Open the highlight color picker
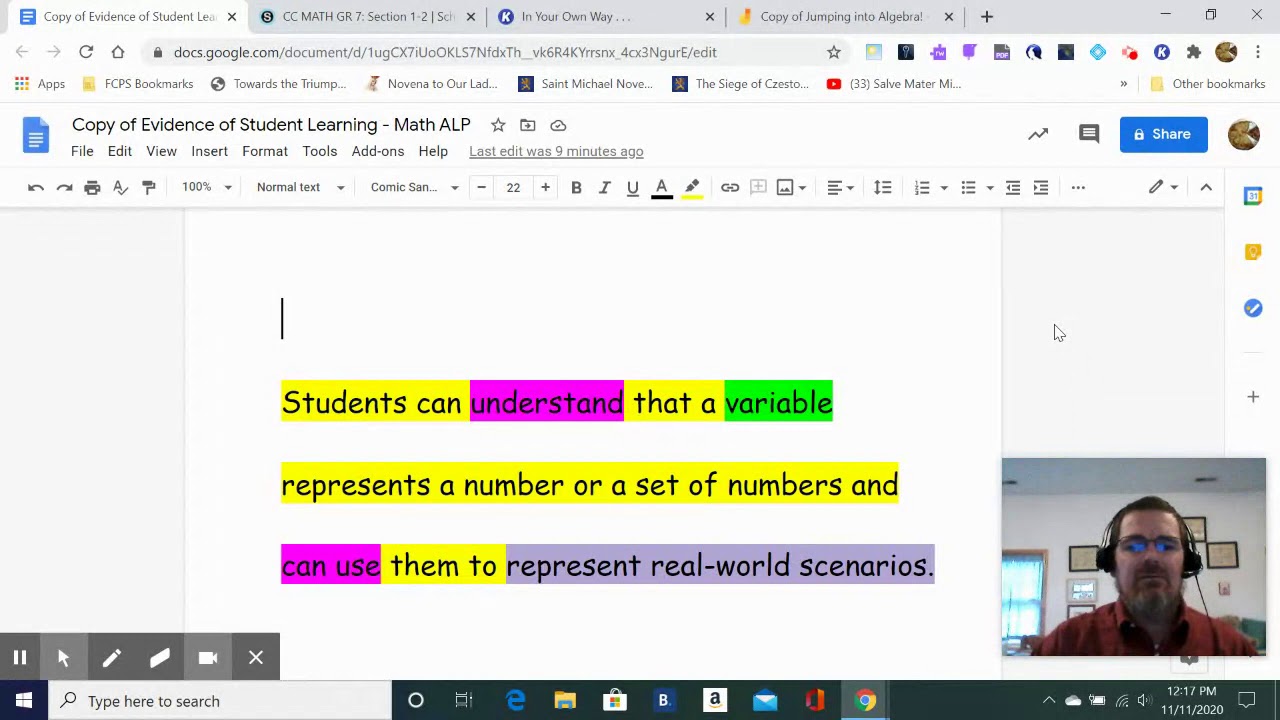The width and height of the screenshot is (1280, 720). click(x=692, y=187)
